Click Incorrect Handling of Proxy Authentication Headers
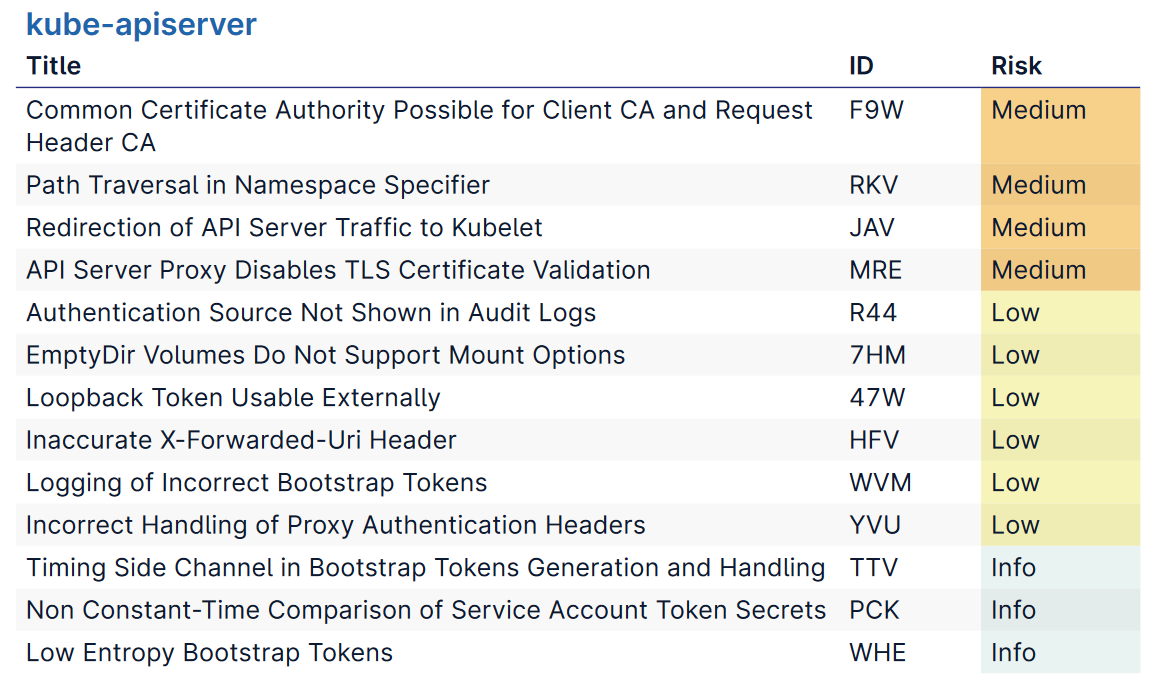 [x=336, y=525]
